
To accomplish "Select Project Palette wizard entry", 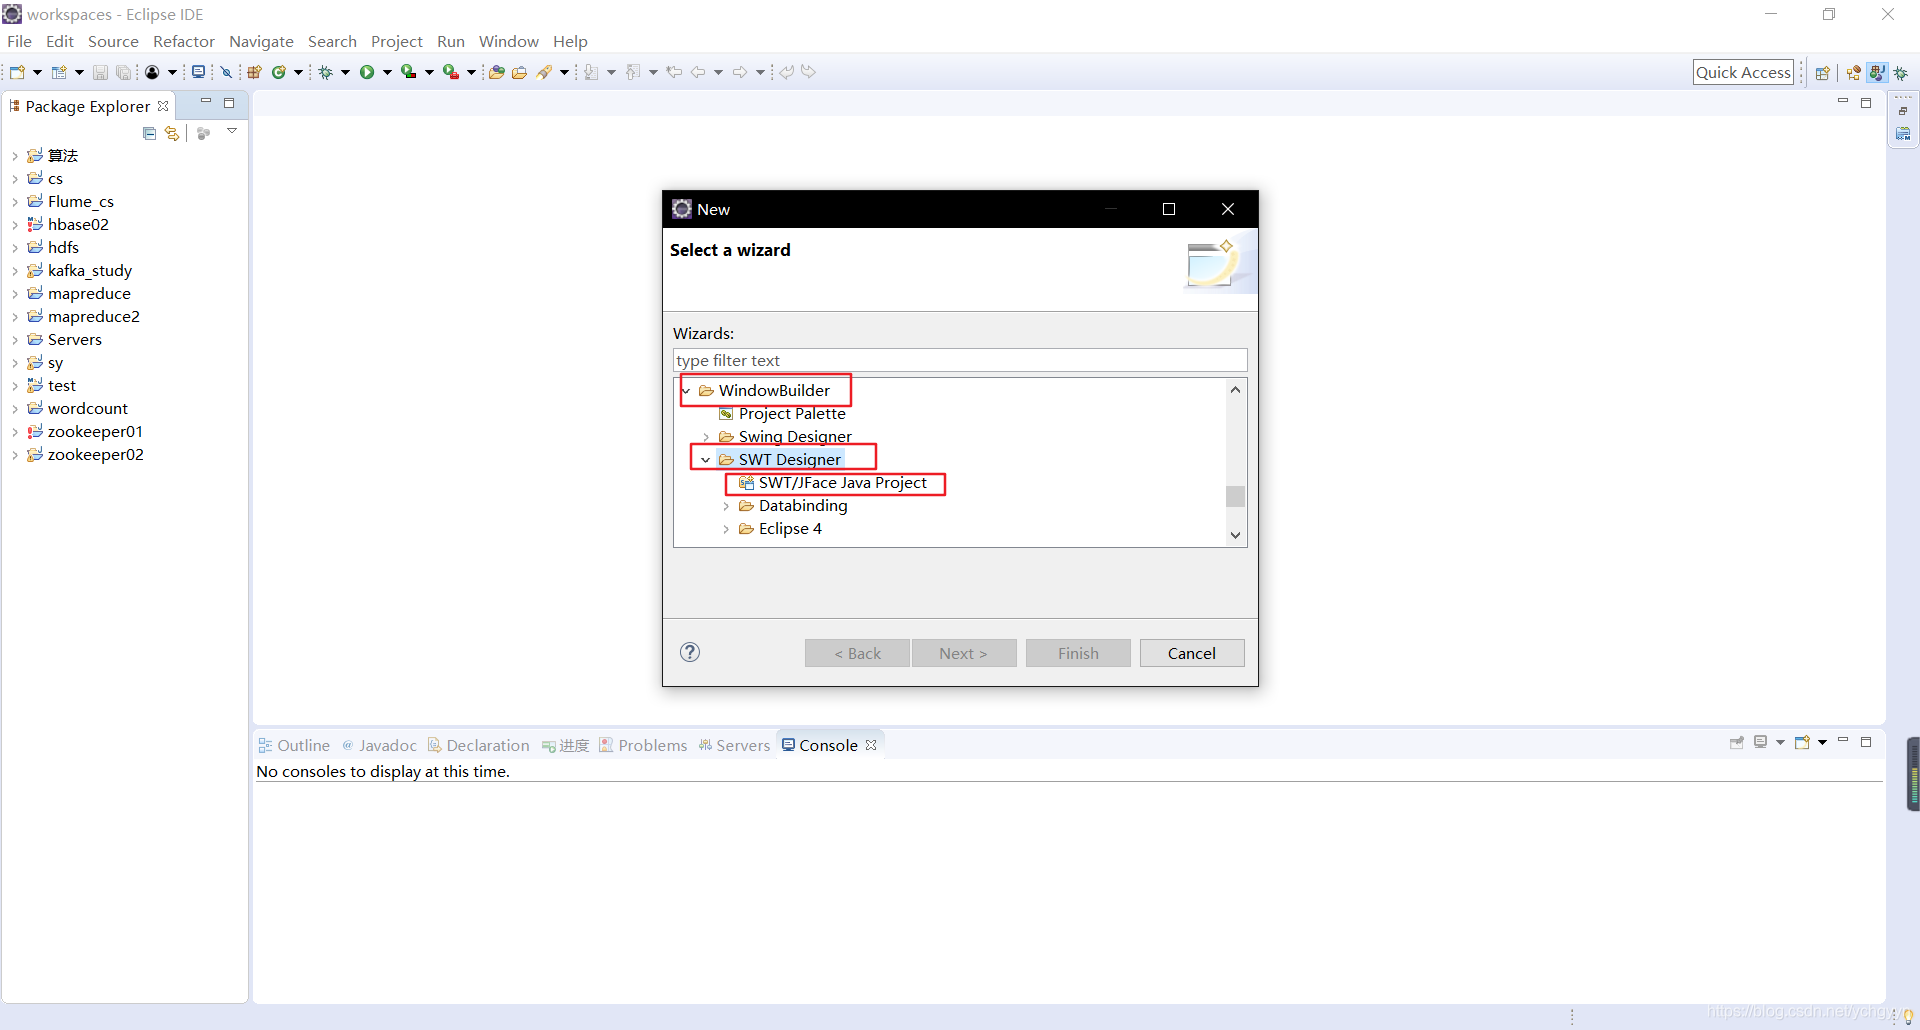I will tap(782, 414).
